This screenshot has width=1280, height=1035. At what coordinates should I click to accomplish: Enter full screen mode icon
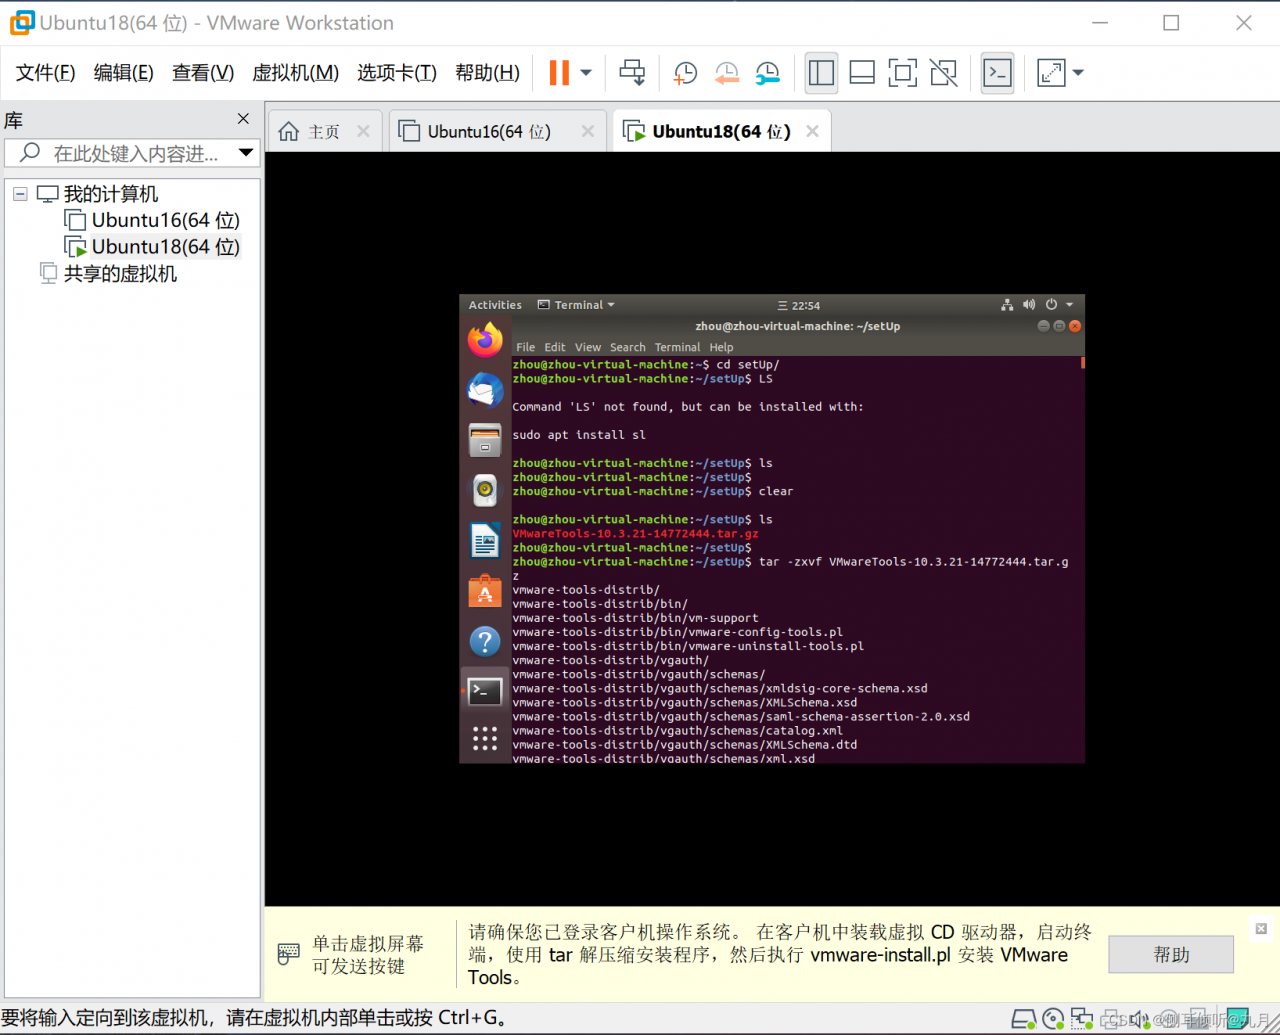(x=902, y=72)
